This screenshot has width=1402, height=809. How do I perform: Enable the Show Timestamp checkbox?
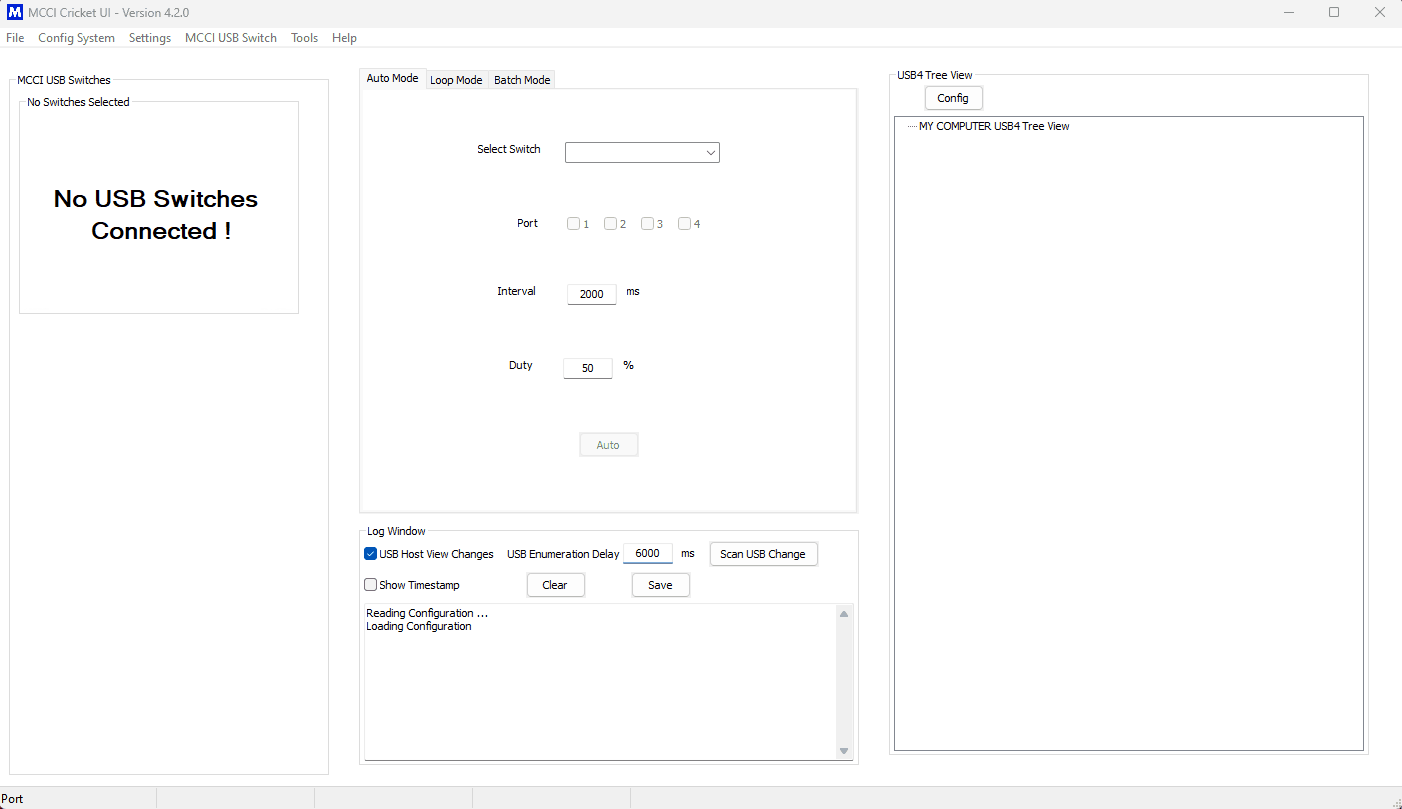[371, 585]
